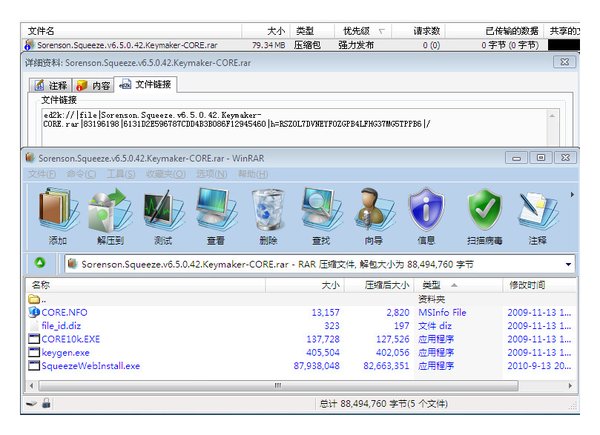Select the file name file_id.diz
This screenshot has height=435, width=600.
pos(61,326)
